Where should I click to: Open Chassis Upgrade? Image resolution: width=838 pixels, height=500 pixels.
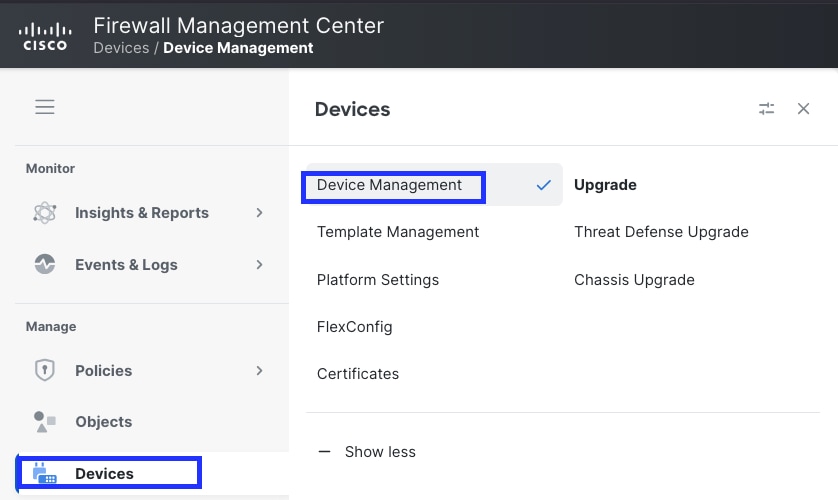click(634, 280)
